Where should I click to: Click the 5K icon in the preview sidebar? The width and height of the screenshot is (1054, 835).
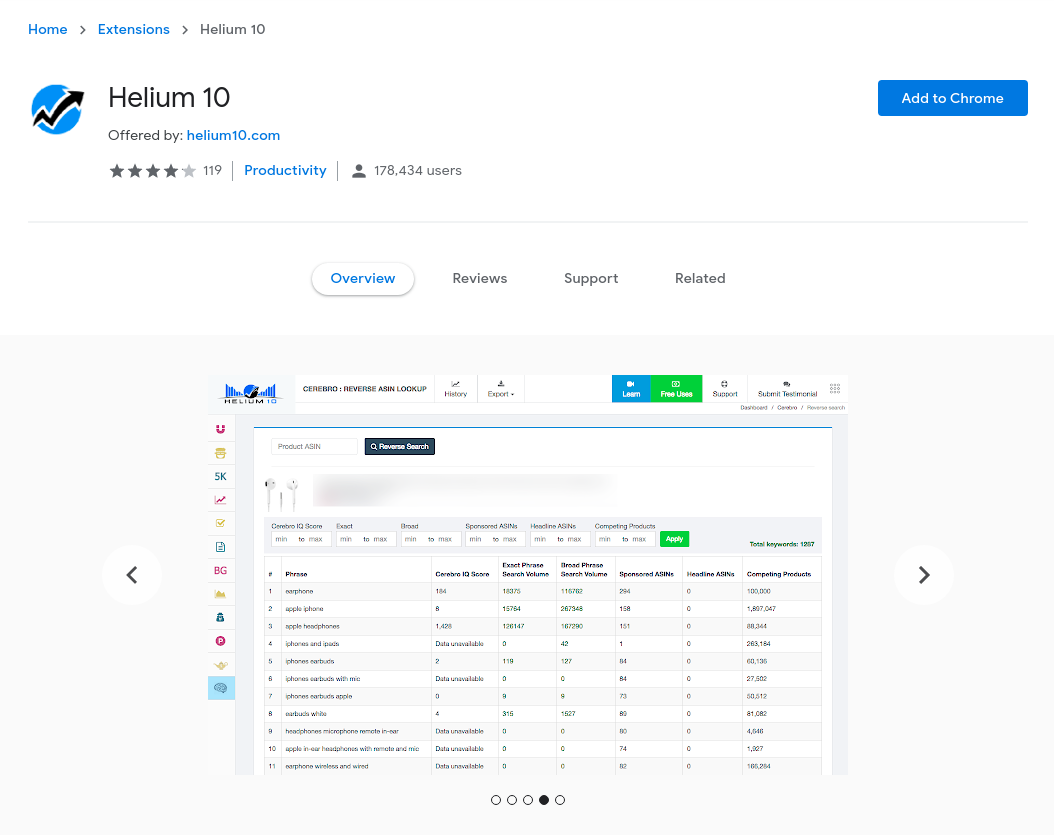pyautogui.click(x=220, y=477)
